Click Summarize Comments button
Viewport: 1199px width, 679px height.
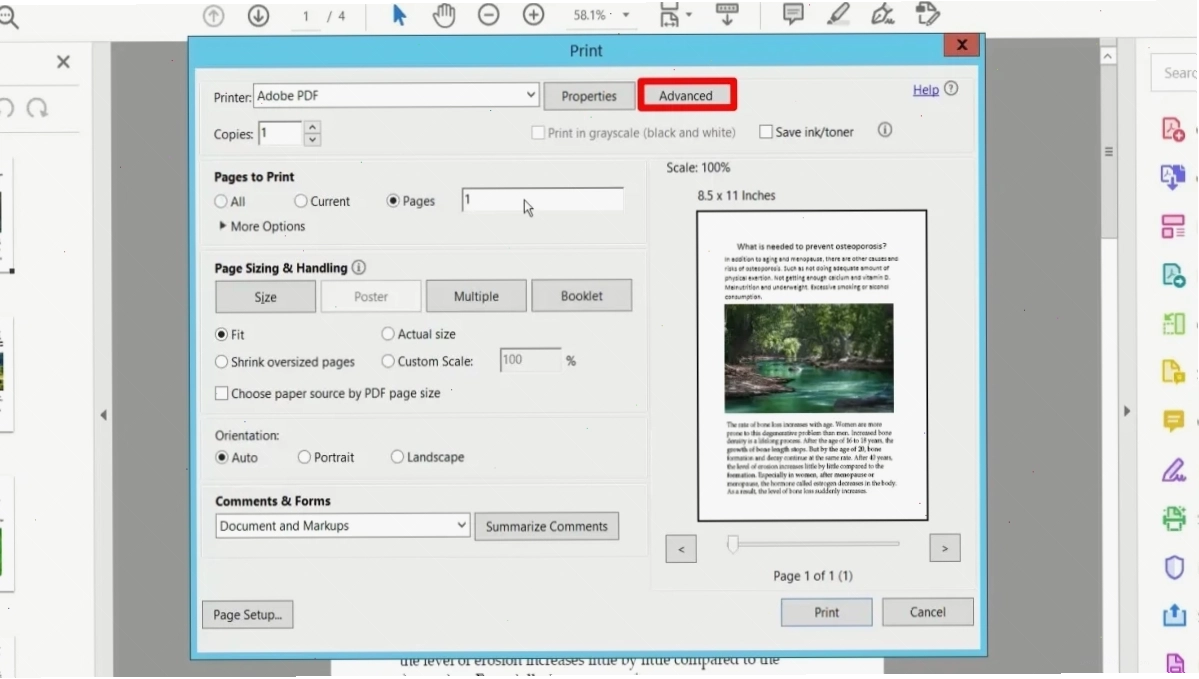pyautogui.click(x=547, y=526)
